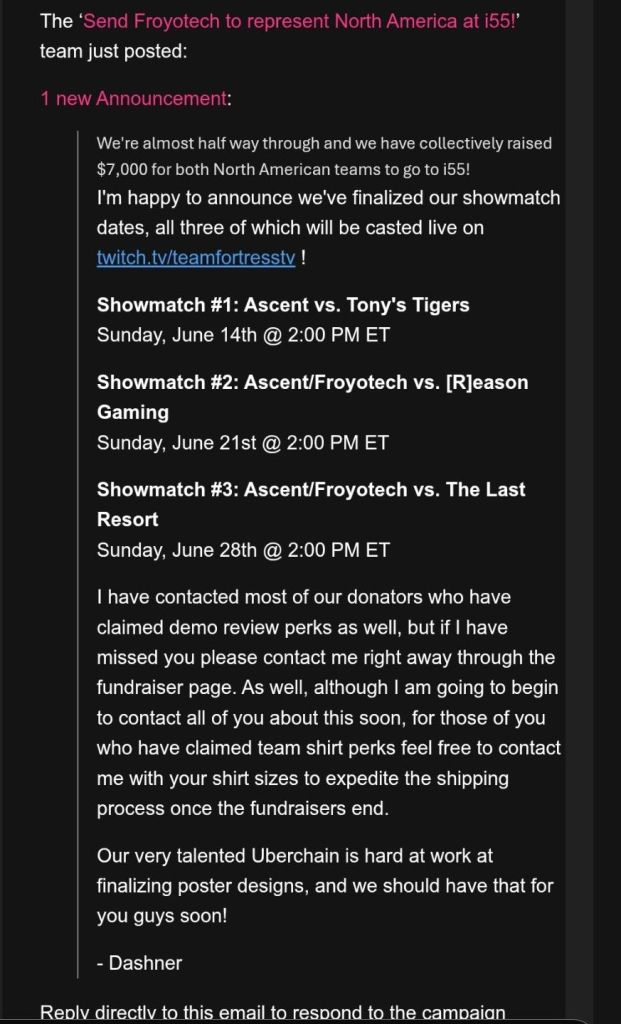Click the vertical quote bar left of the announcement
This screenshot has width=621, height=1024.
click(x=78, y=550)
